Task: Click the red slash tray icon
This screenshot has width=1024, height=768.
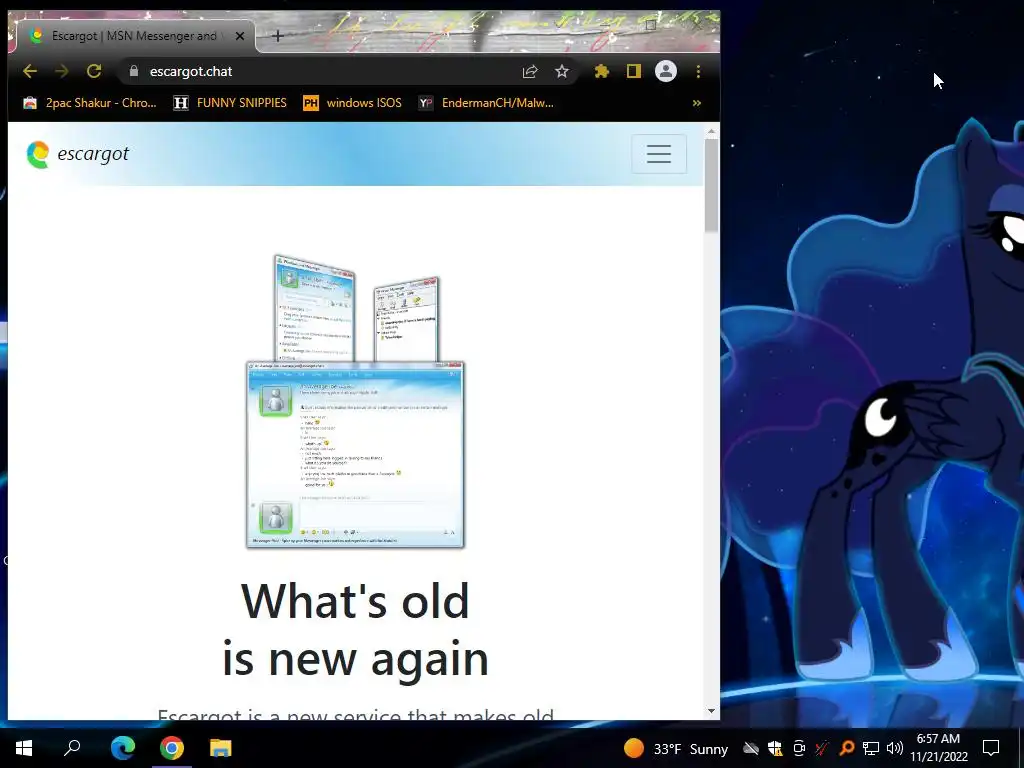Action: pyautogui.click(x=823, y=748)
